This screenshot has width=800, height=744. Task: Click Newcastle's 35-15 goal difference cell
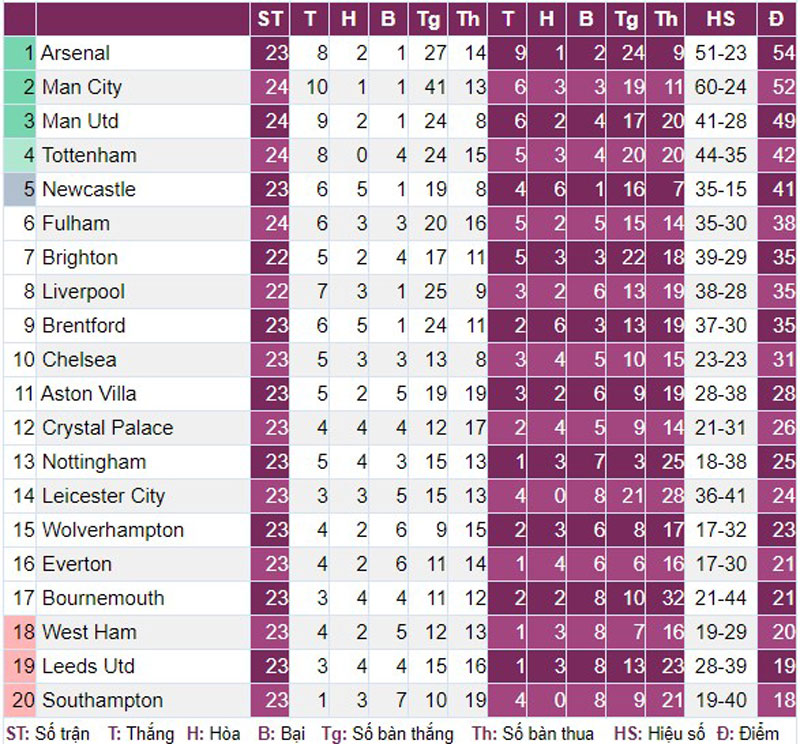point(720,189)
